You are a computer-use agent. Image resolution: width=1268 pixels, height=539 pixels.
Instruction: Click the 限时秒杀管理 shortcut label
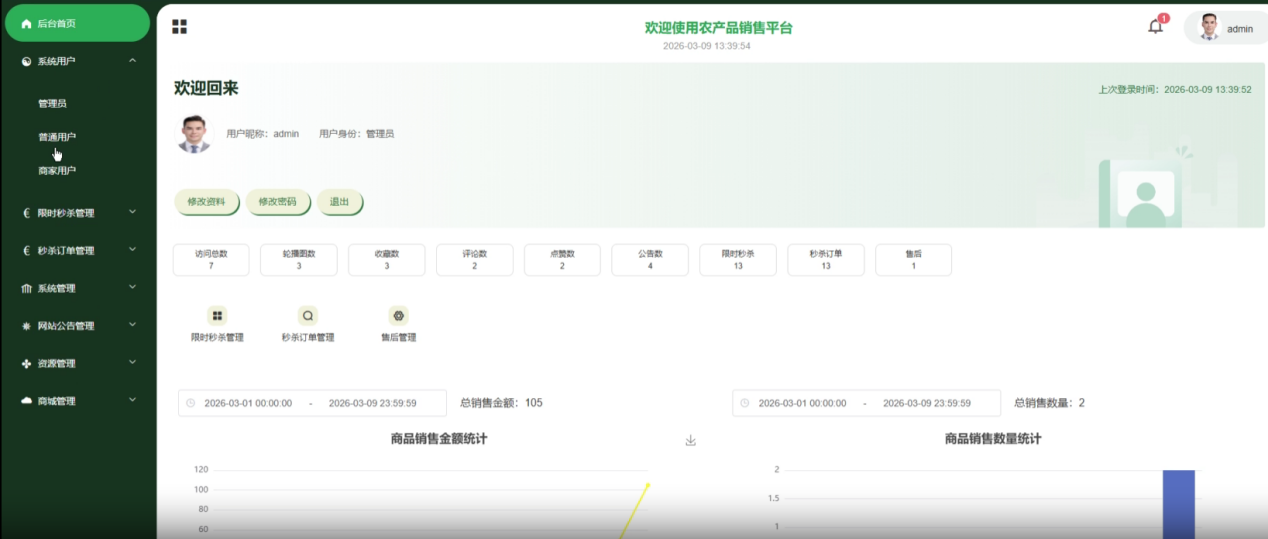coord(217,338)
